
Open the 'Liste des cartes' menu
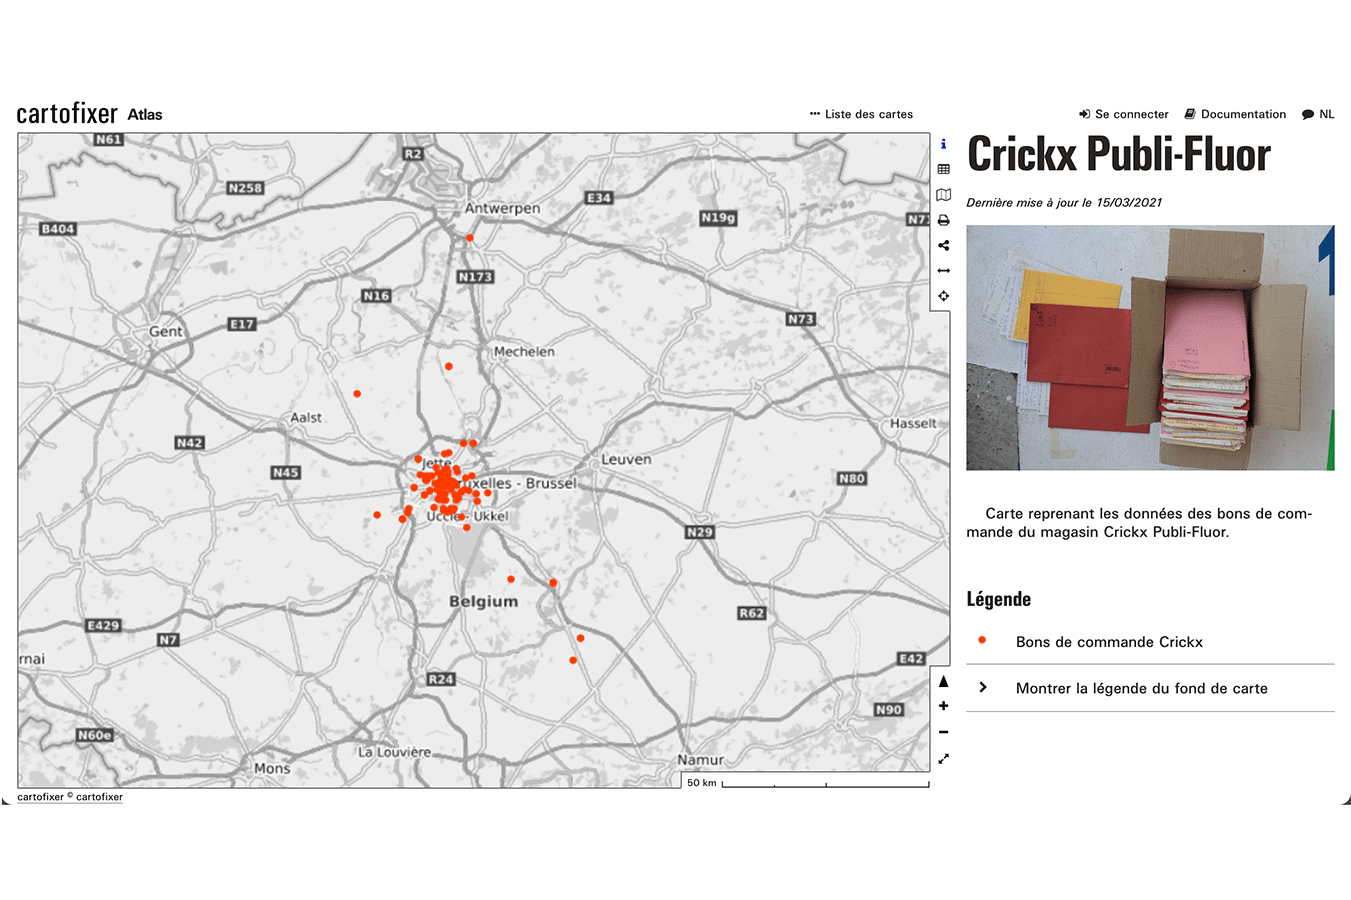point(861,114)
